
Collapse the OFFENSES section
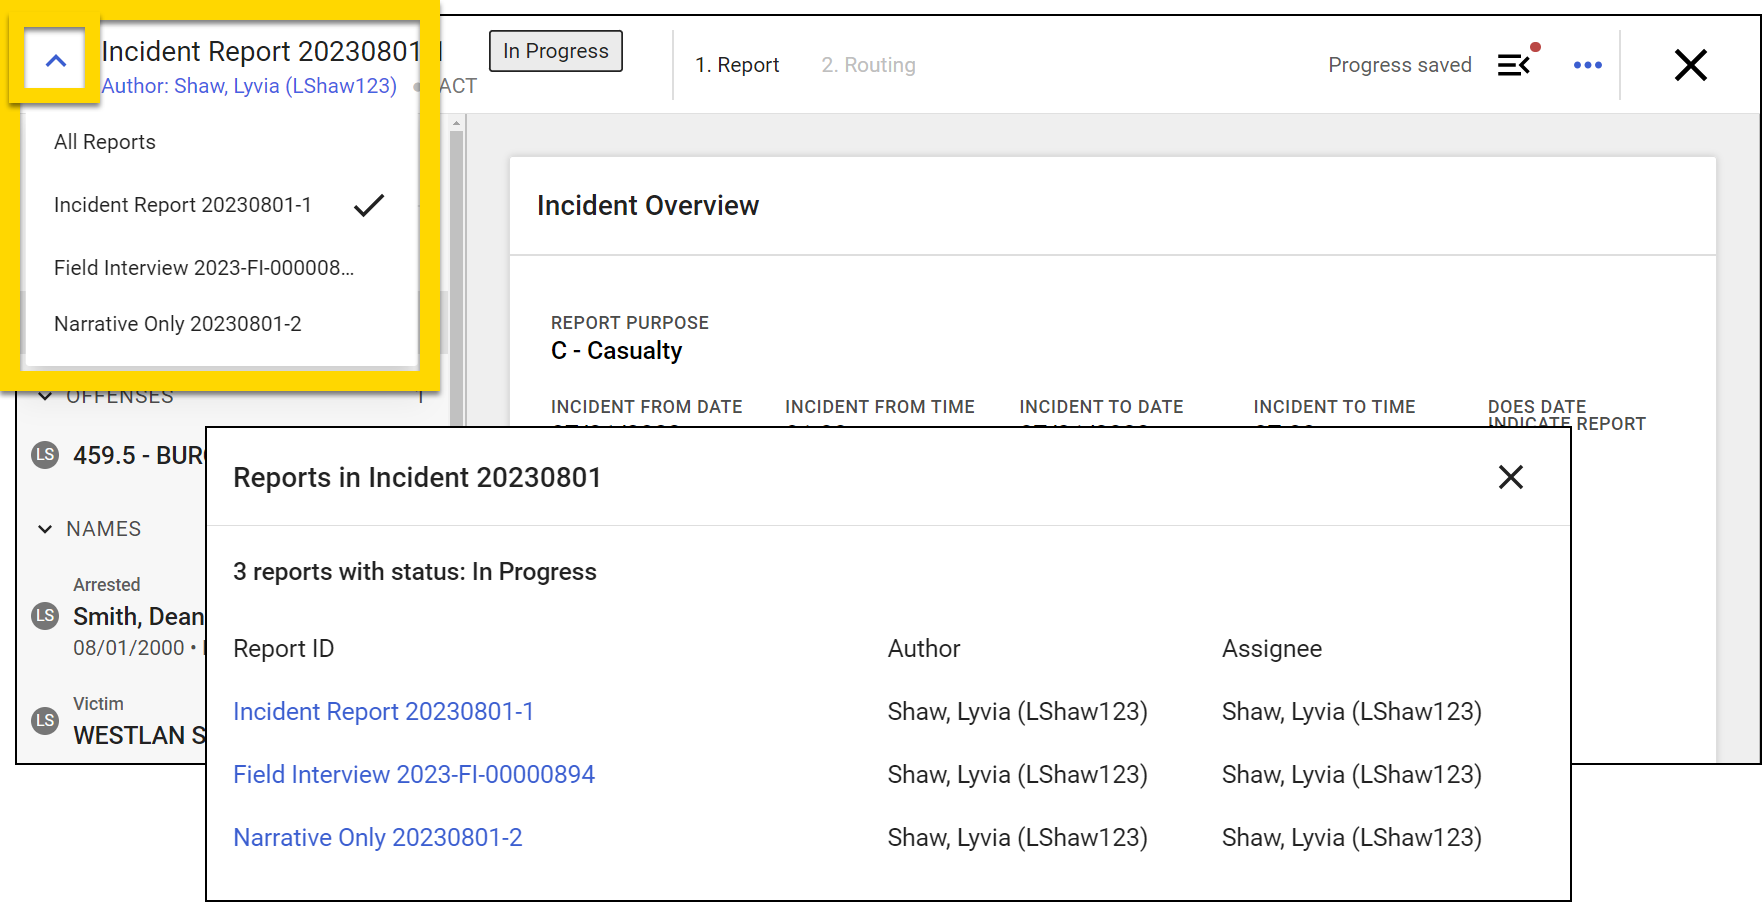click(44, 395)
